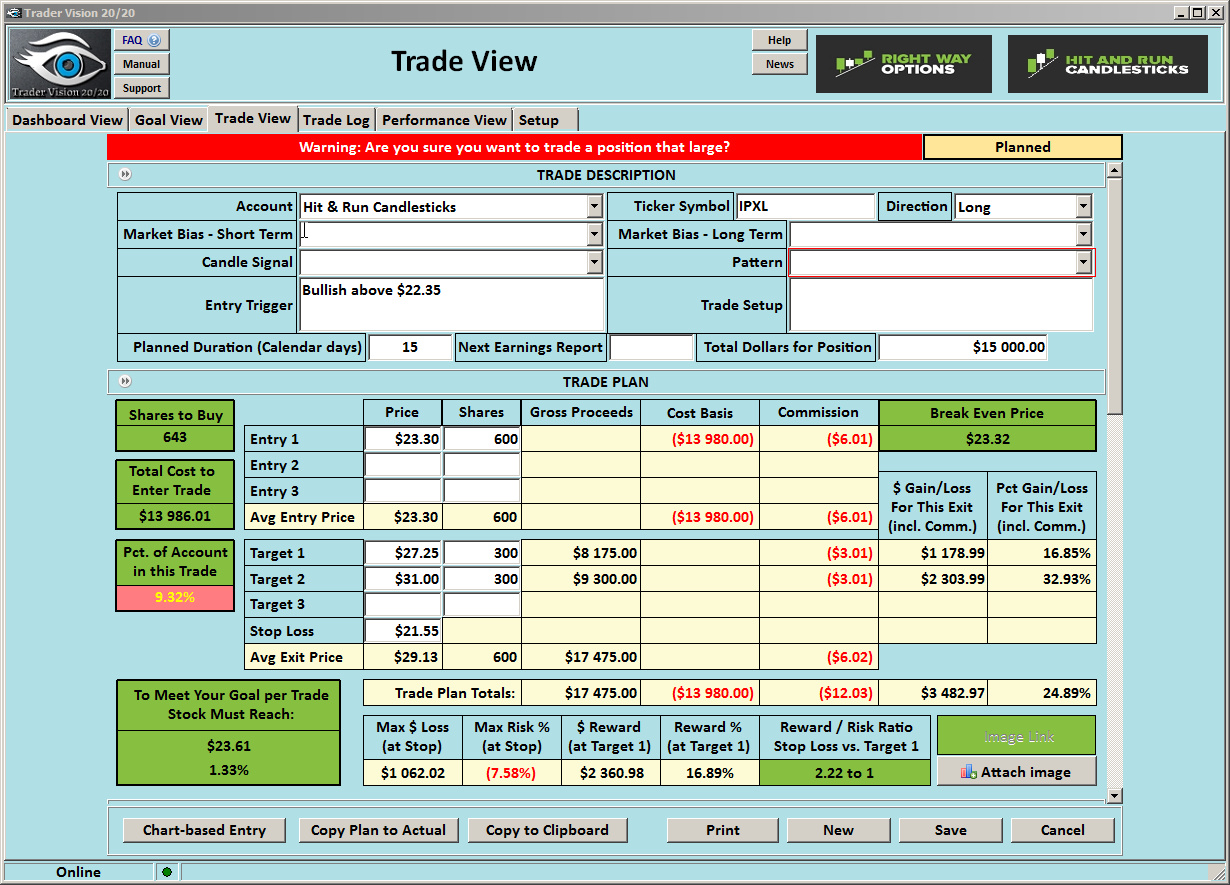The image size is (1230, 885).
Task: Expand the Direction dropdown
Action: click(x=1083, y=207)
